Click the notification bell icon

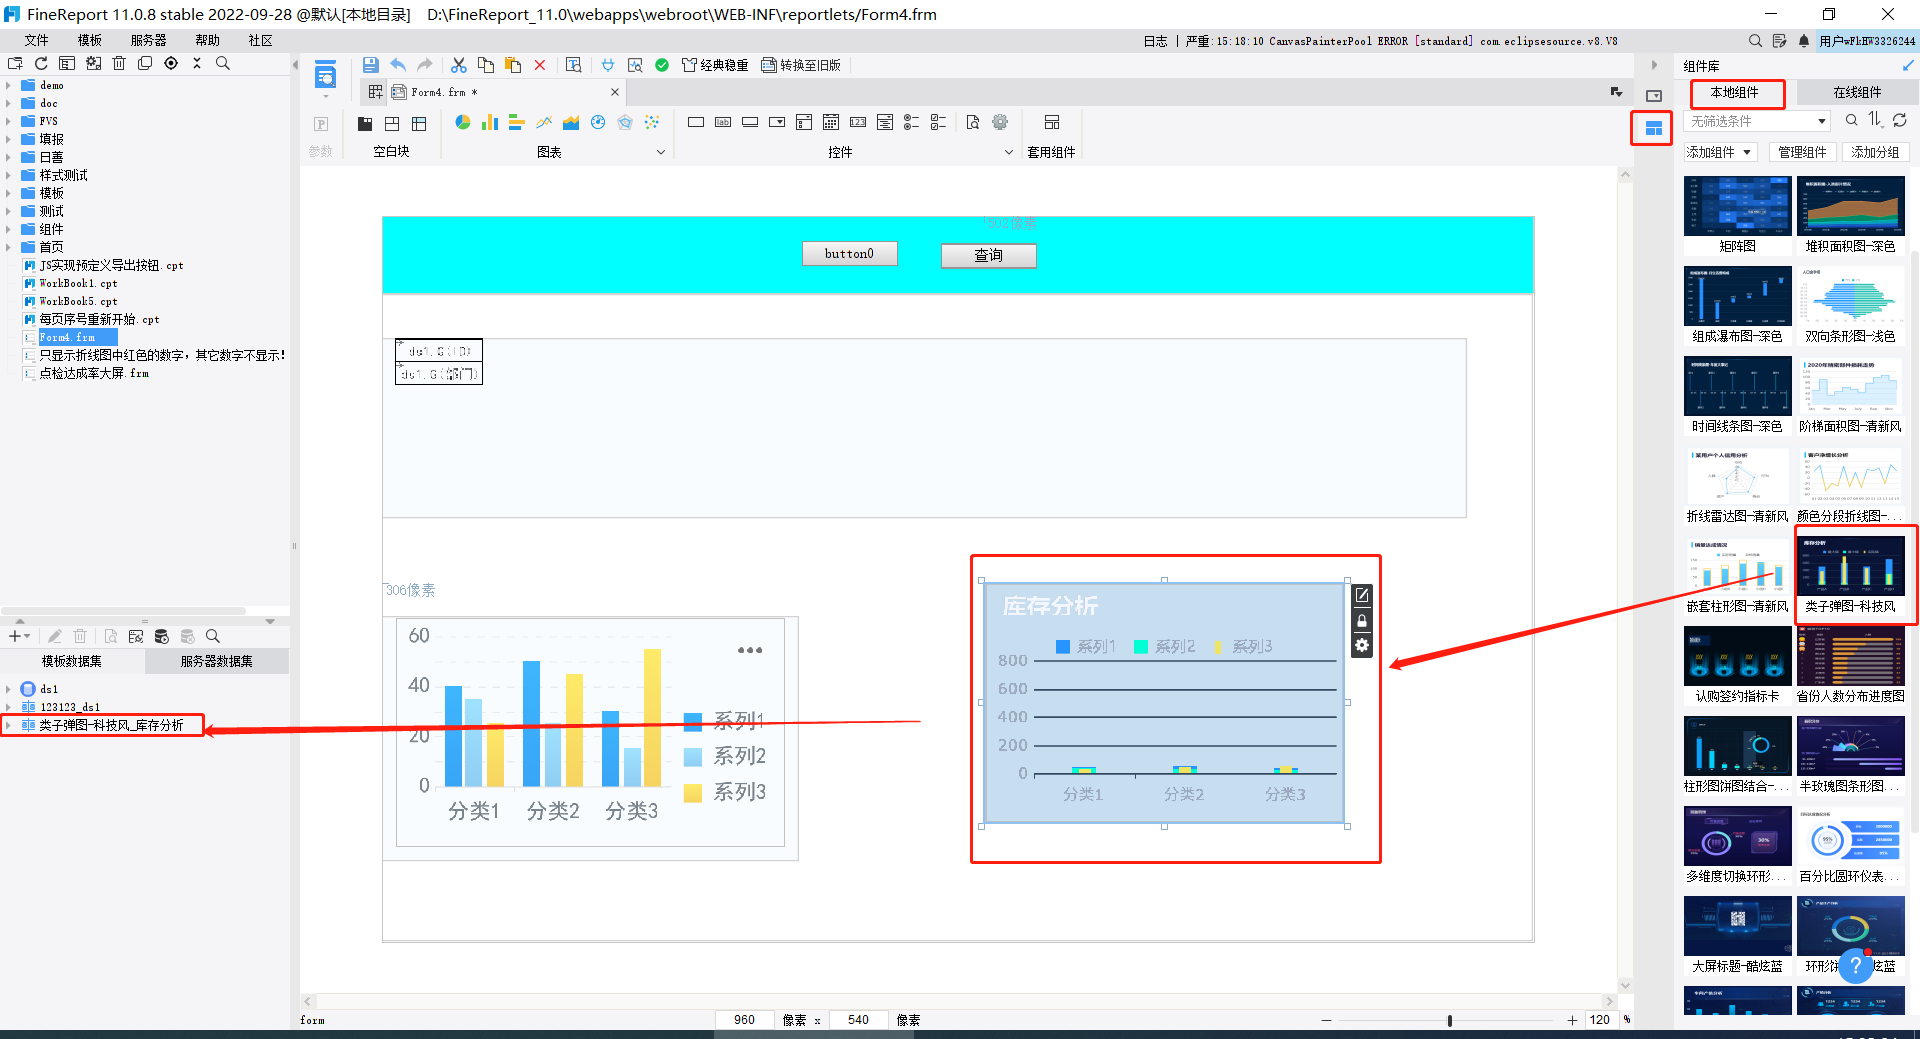click(x=1804, y=41)
